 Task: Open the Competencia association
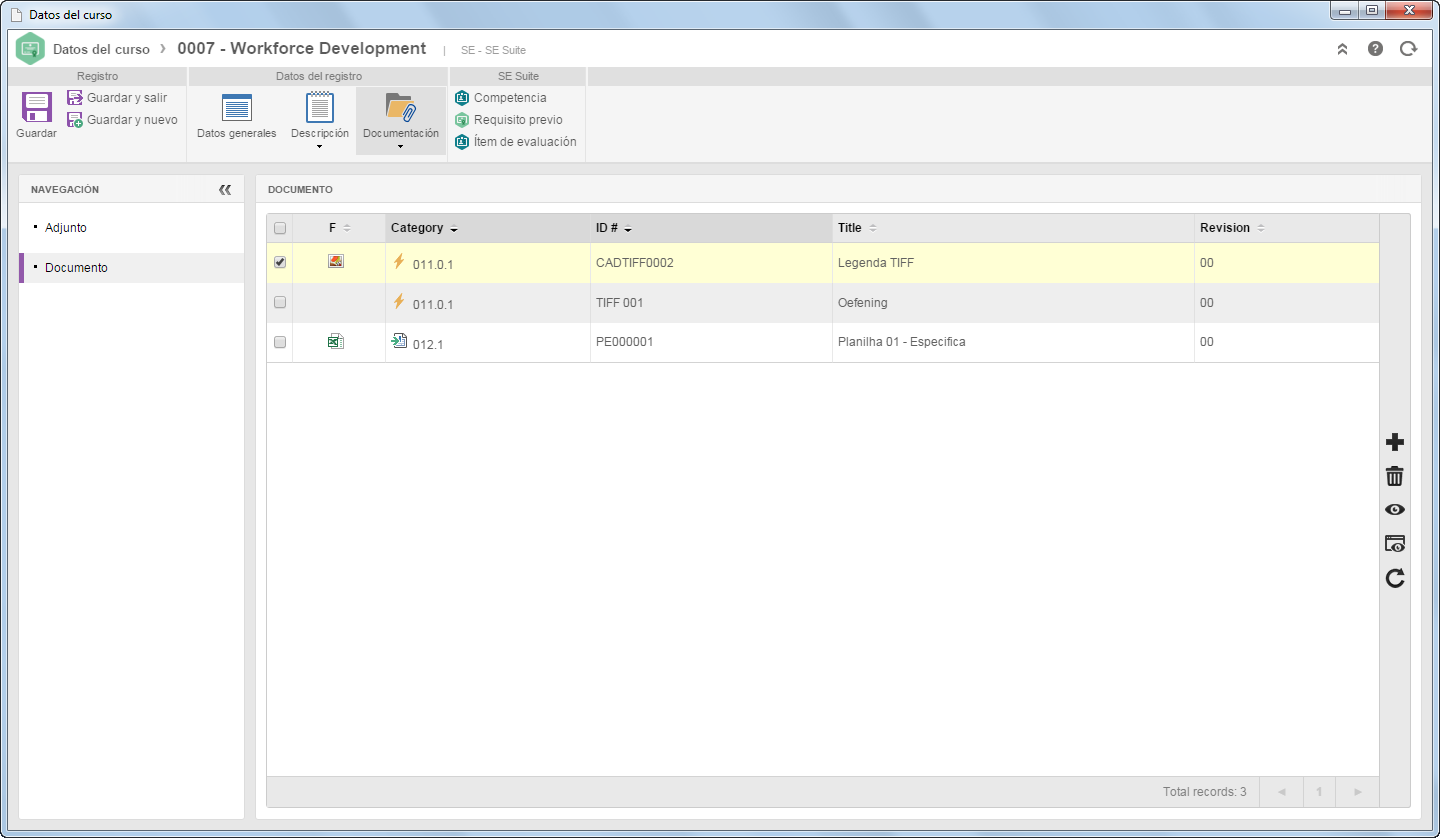501,98
